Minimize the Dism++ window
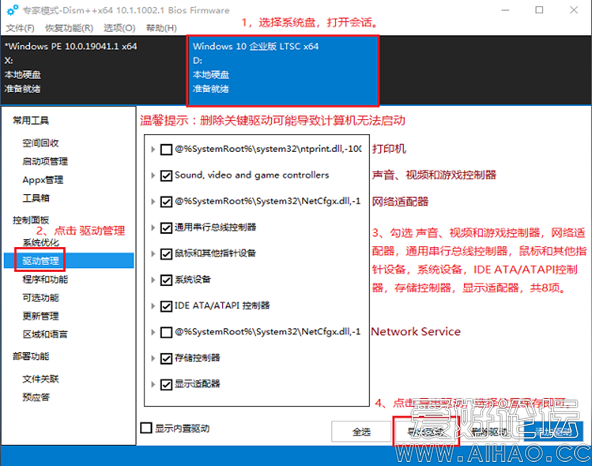592x466 pixels. point(505,10)
